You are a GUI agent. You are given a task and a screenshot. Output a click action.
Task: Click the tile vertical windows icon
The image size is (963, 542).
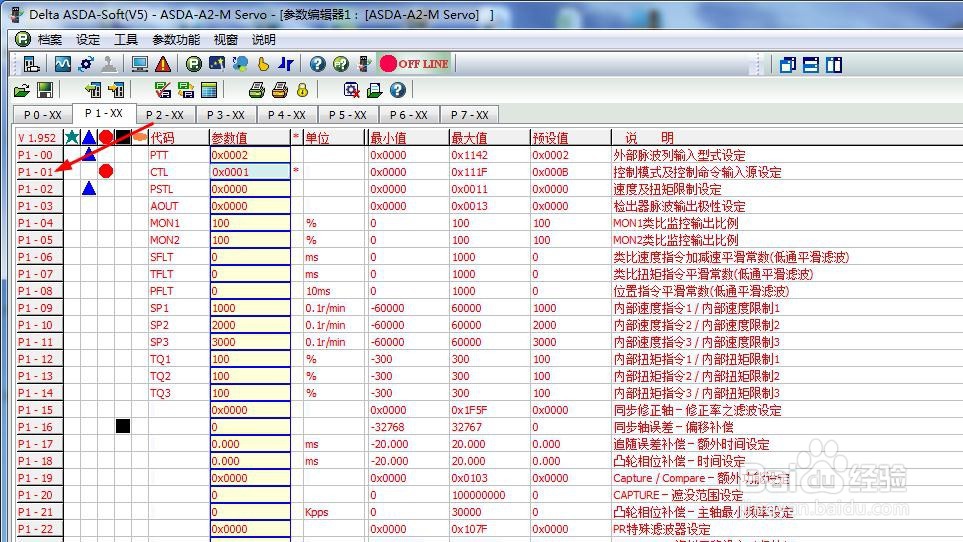coord(834,64)
